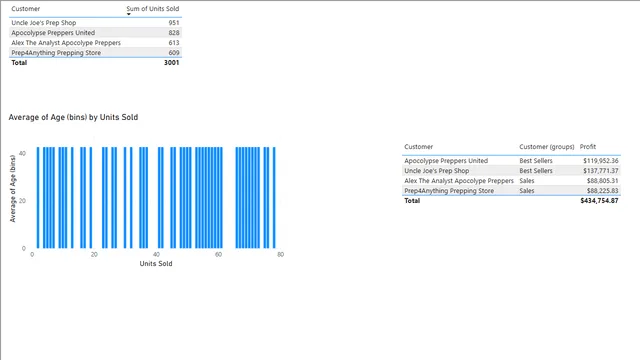Click the Best Sellers group for Uncle Joe's Prep Shop
This screenshot has height=360, width=640.
tap(536, 171)
